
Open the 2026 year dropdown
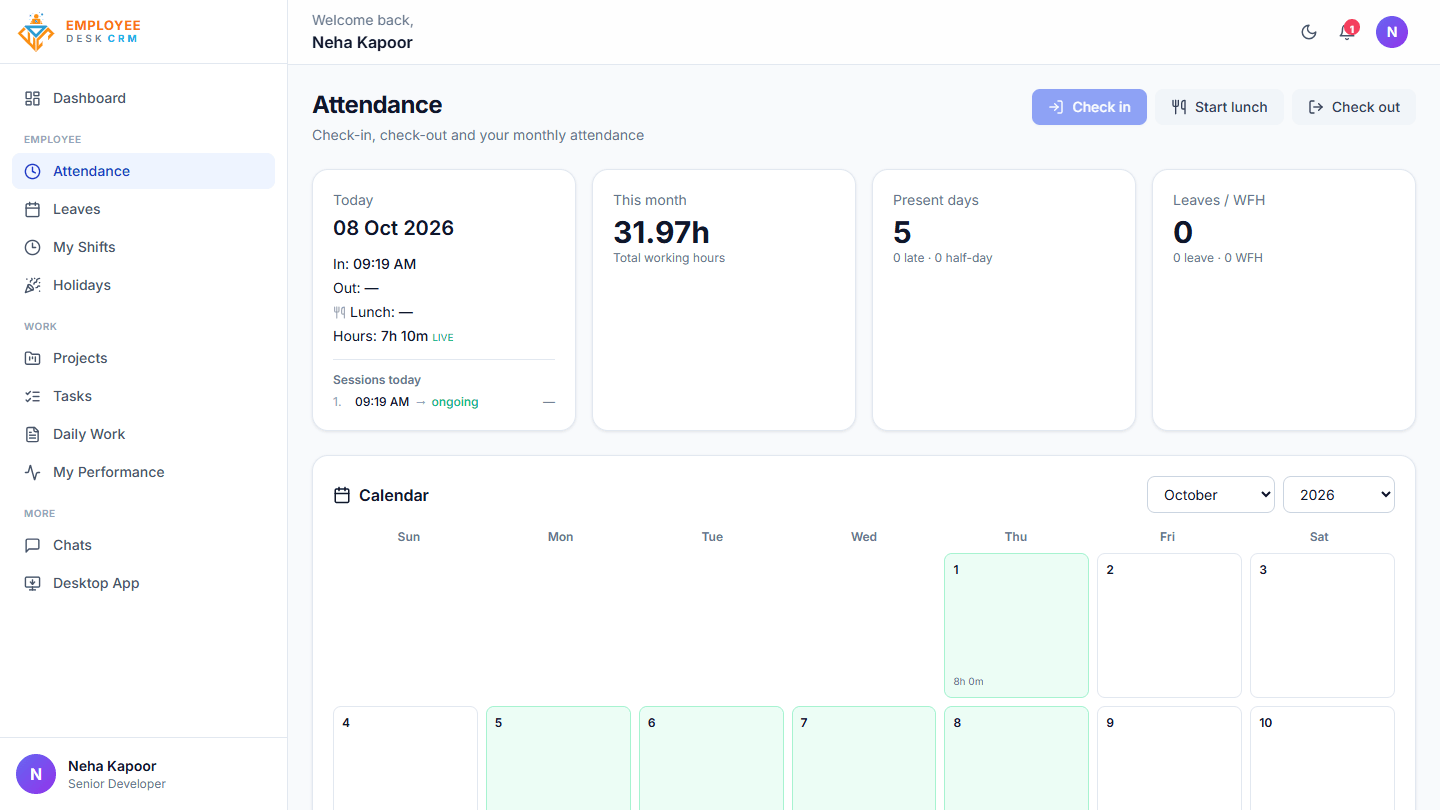tap(1339, 495)
